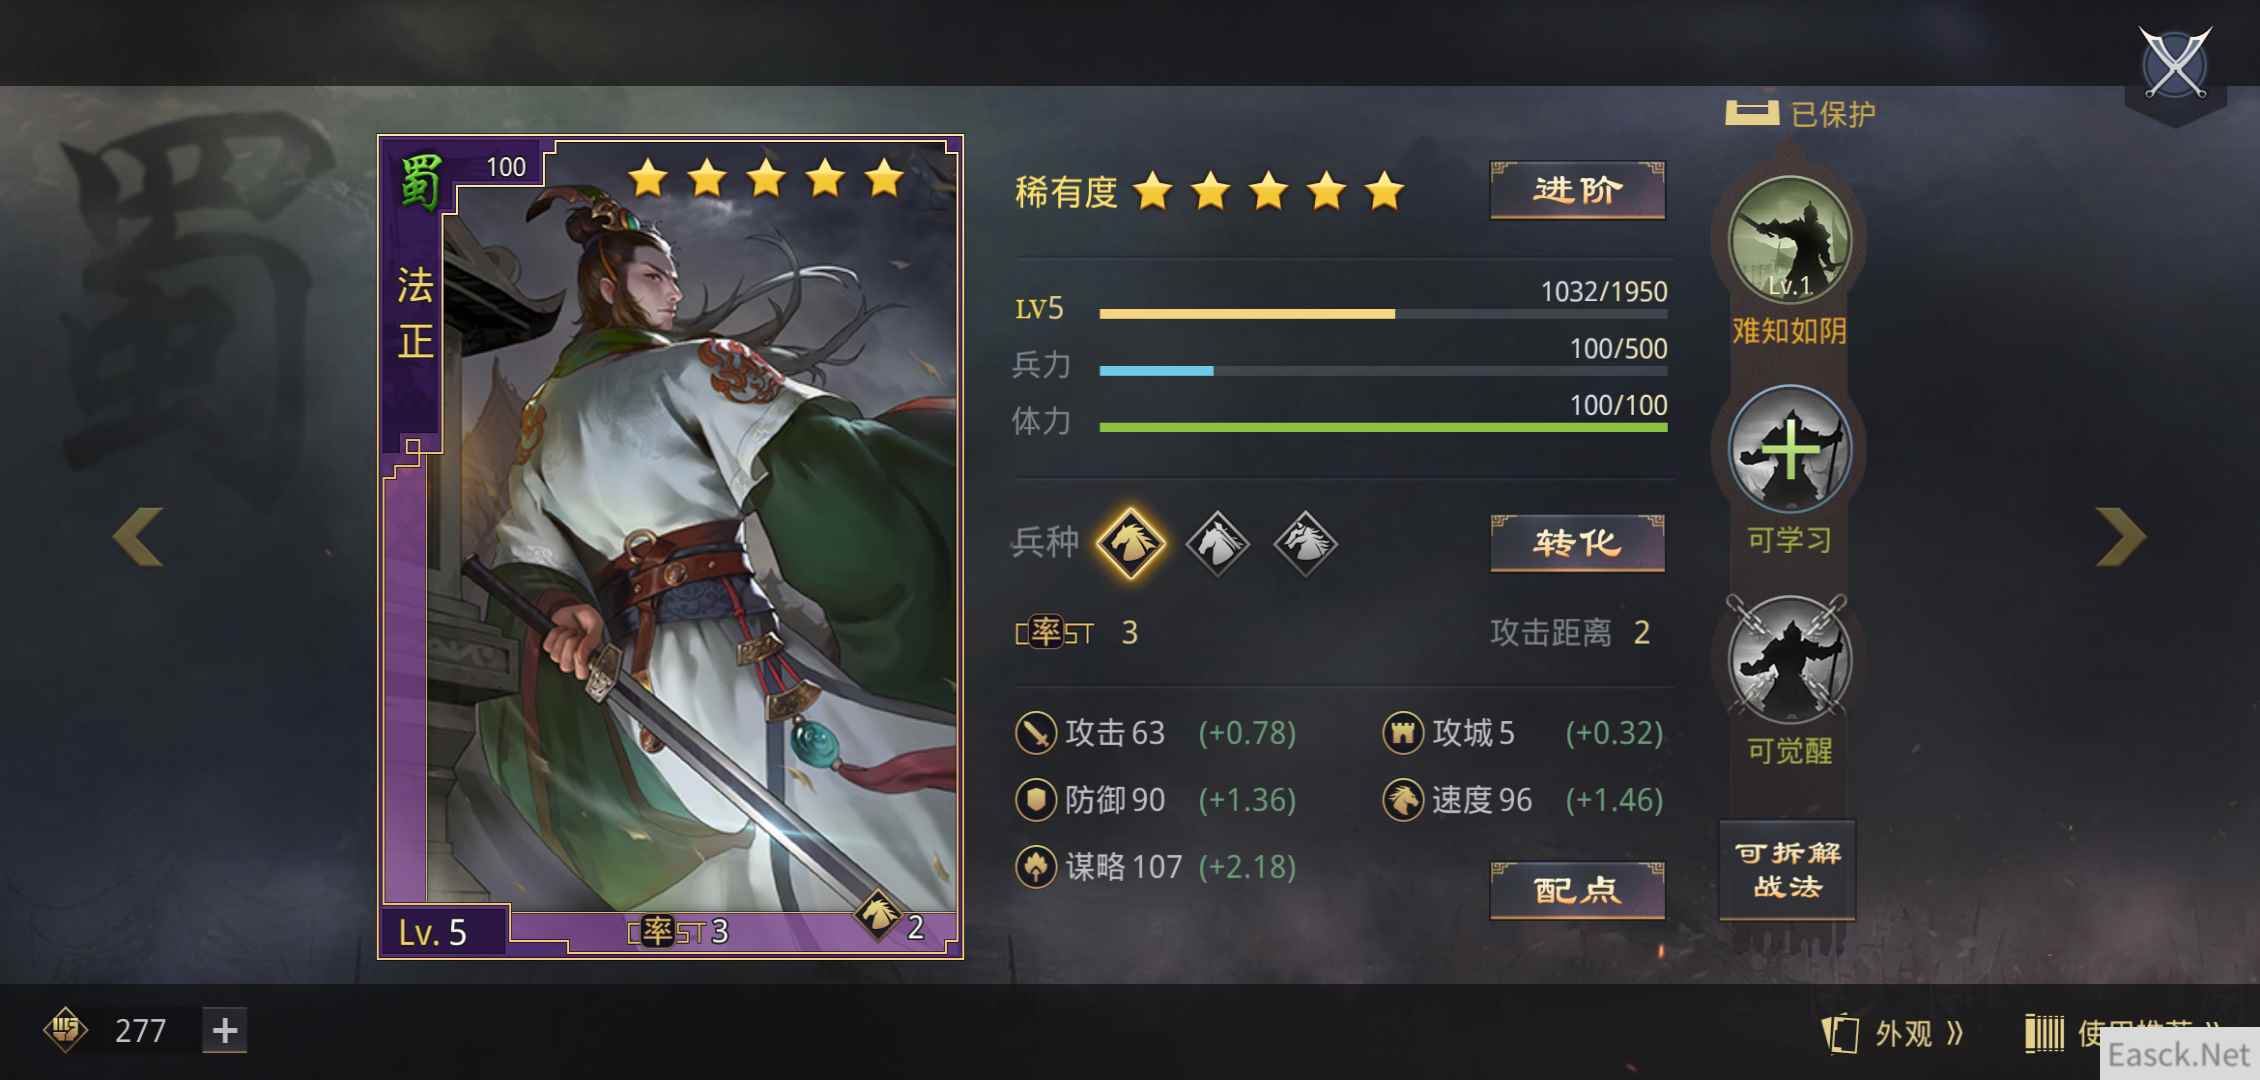The height and width of the screenshot is (1080, 2260).
Task: Open the 可觉醒 awakening skill slot
Action: click(x=1789, y=659)
